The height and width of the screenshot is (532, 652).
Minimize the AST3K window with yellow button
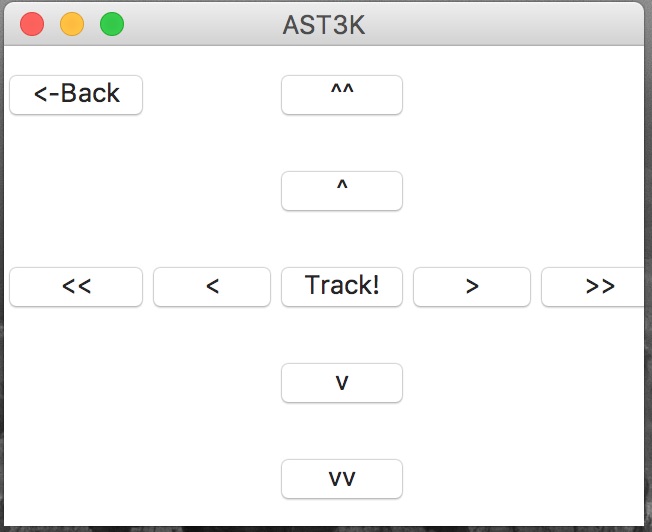point(72,24)
